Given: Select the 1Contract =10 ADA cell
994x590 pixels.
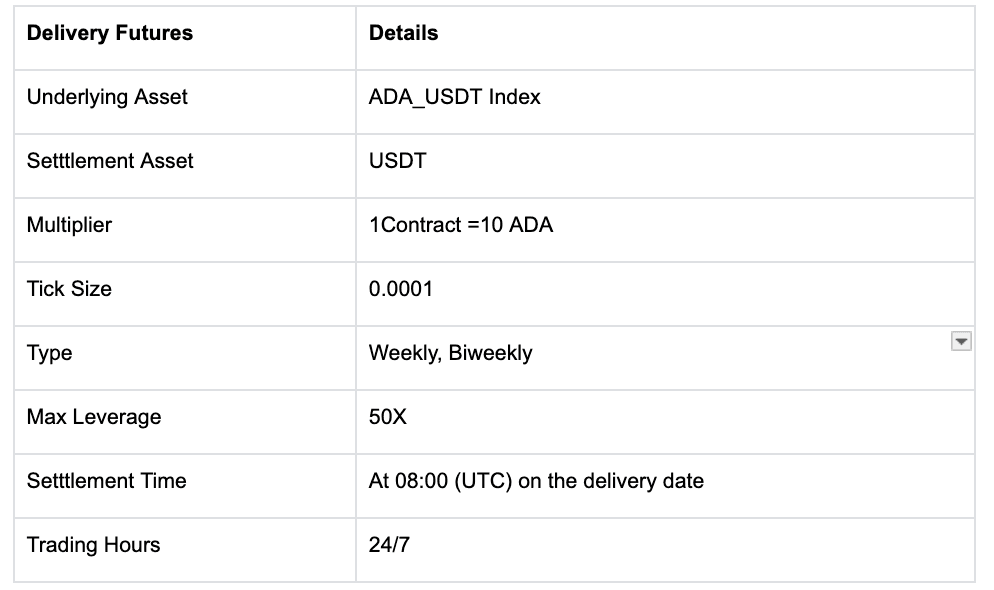Looking at the screenshot, I should pos(460,225).
